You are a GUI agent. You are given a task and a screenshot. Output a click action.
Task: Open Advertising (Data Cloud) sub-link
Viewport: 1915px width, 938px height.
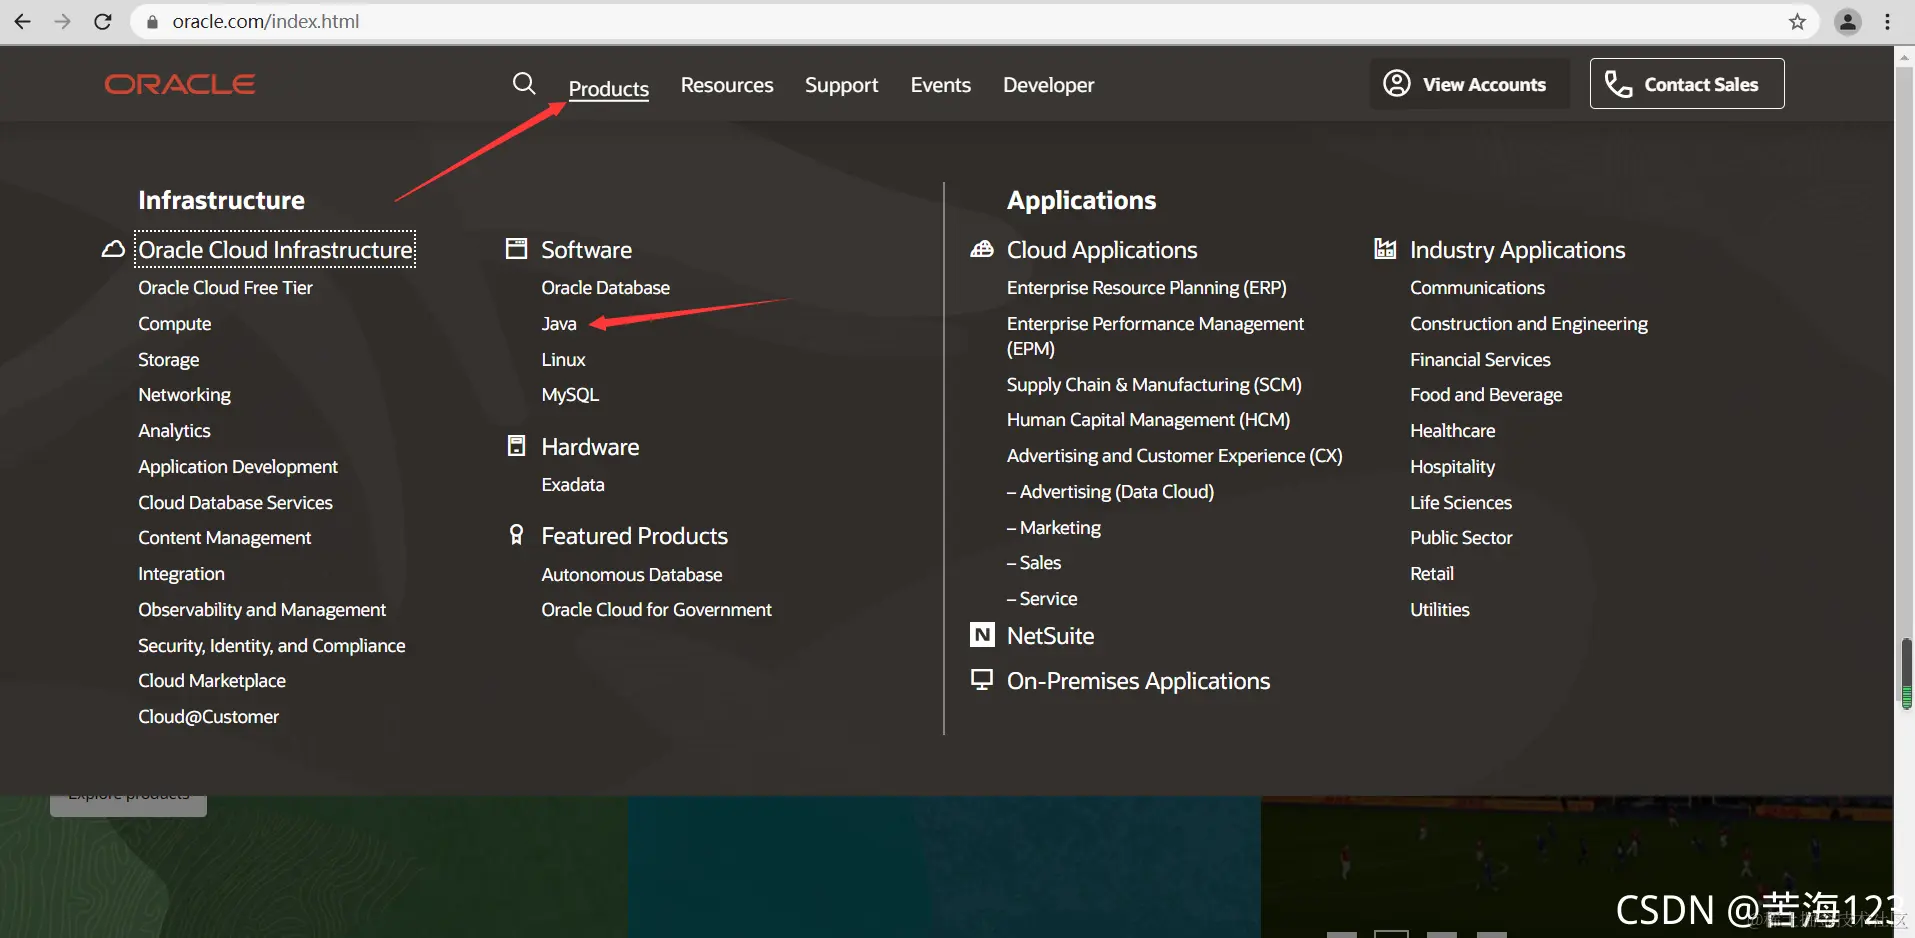click(1111, 491)
